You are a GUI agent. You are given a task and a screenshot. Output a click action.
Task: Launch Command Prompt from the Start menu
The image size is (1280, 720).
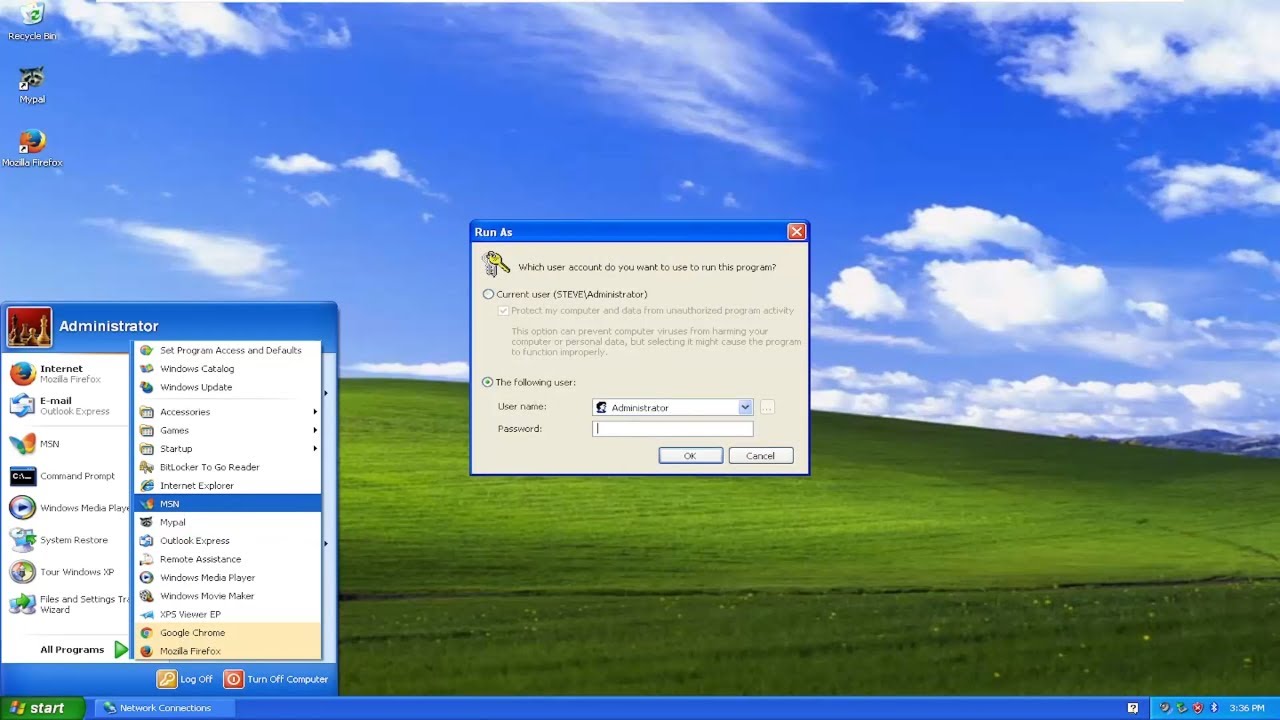(67, 476)
